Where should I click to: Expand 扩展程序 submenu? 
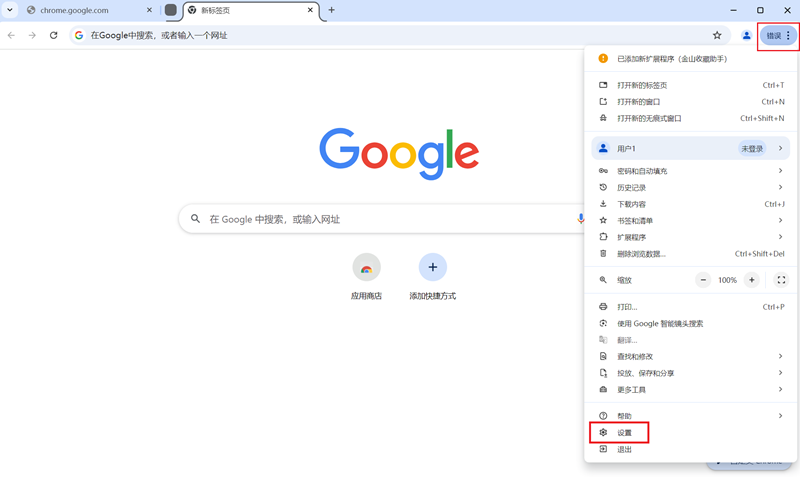coord(691,237)
